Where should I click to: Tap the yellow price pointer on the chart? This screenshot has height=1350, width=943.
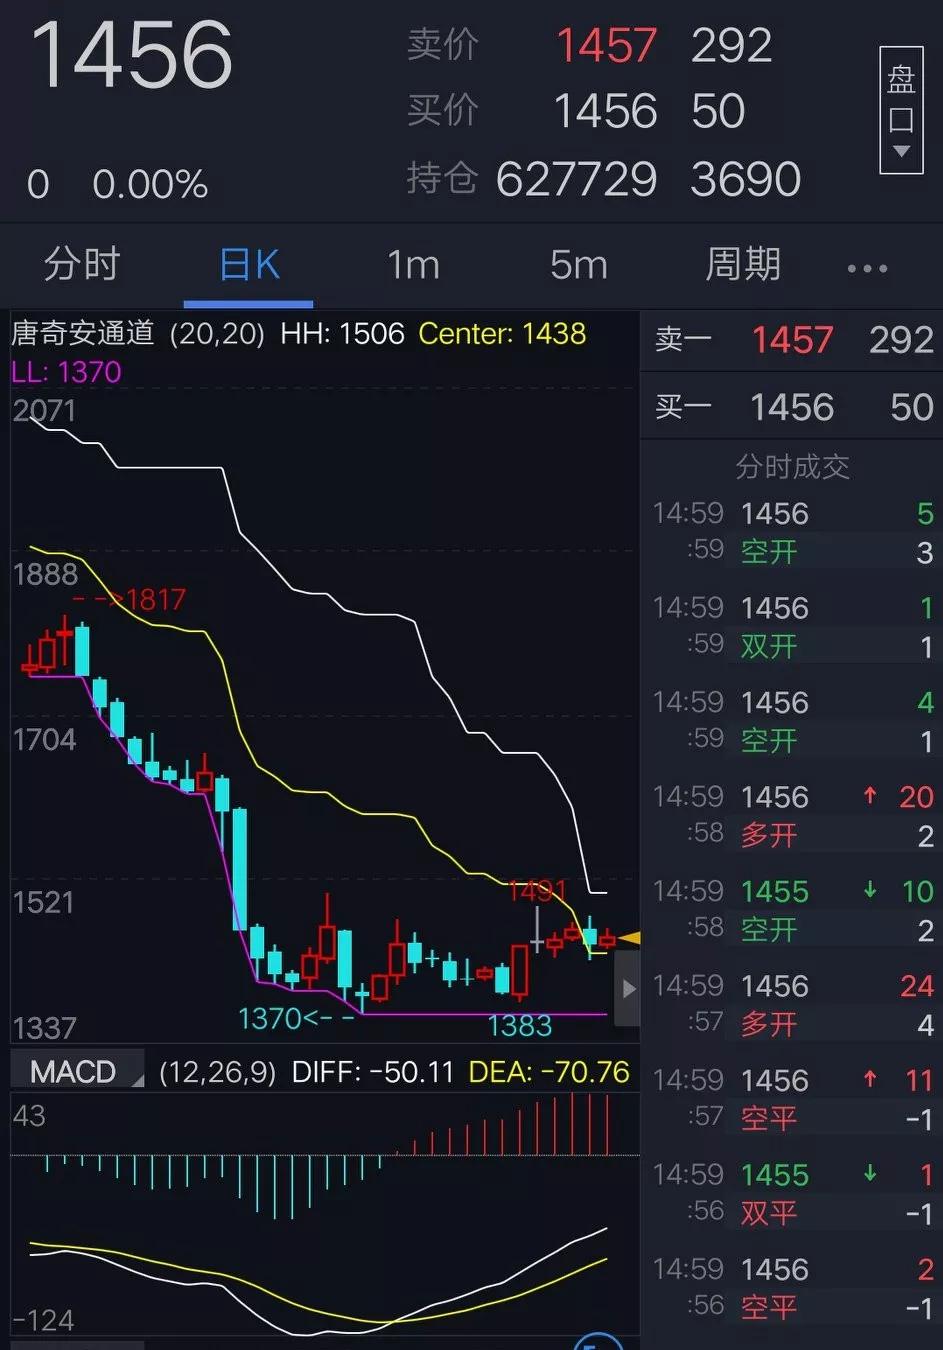click(630, 938)
